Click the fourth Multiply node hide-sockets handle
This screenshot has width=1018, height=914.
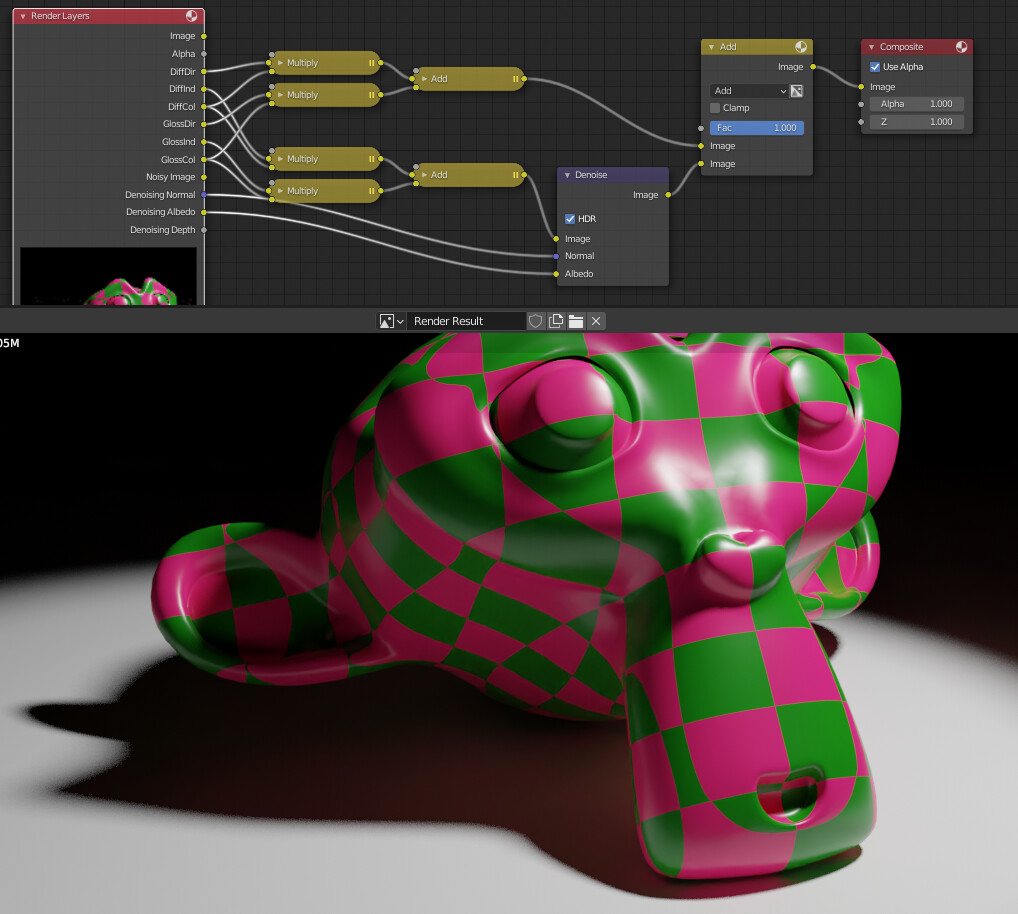pos(371,191)
